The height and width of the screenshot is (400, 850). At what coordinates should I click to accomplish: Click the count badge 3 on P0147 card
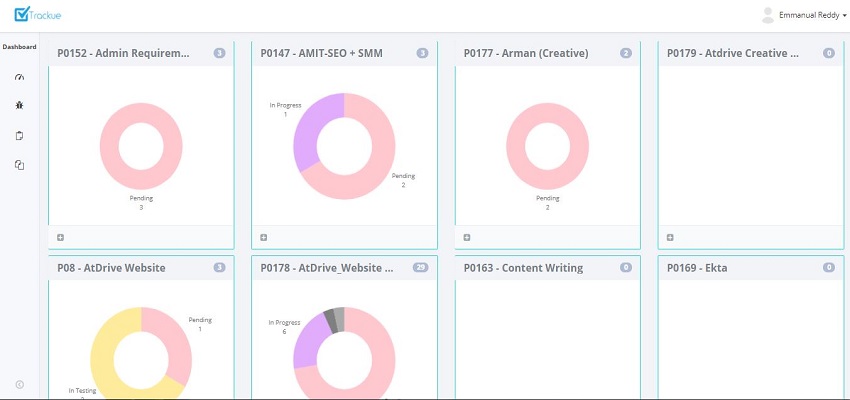pyautogui.click(x=422, y=53)
